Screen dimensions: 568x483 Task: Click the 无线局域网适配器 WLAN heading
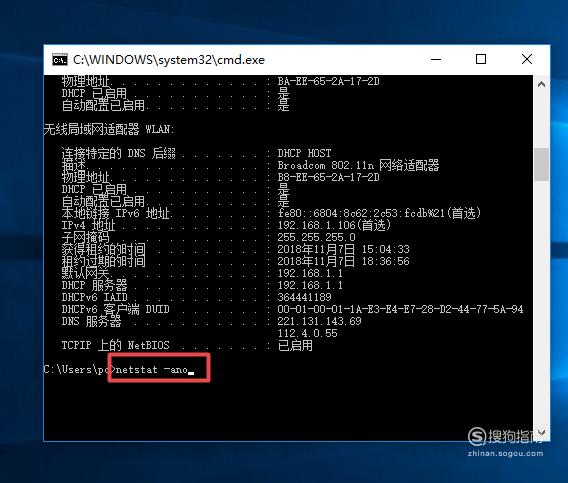pos(109,129)
